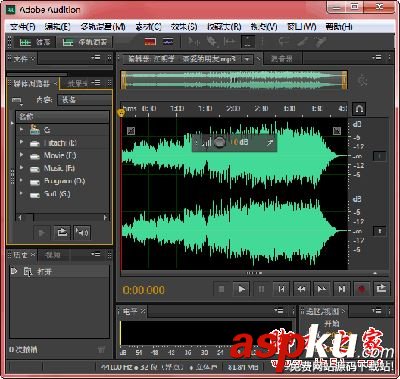
Task: Toggle loop playback in transport bar
Action: pos(381,289)
